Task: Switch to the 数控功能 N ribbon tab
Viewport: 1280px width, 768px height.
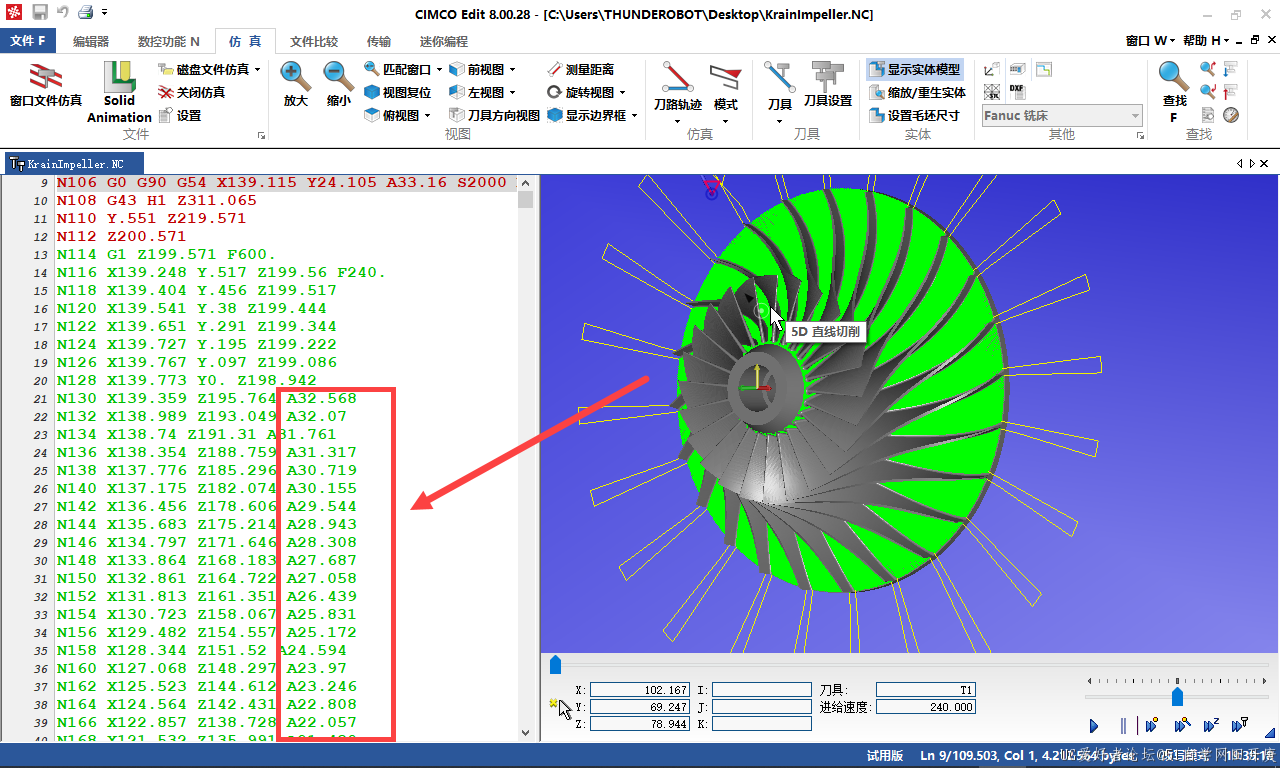Action: [x=168, y=41]
